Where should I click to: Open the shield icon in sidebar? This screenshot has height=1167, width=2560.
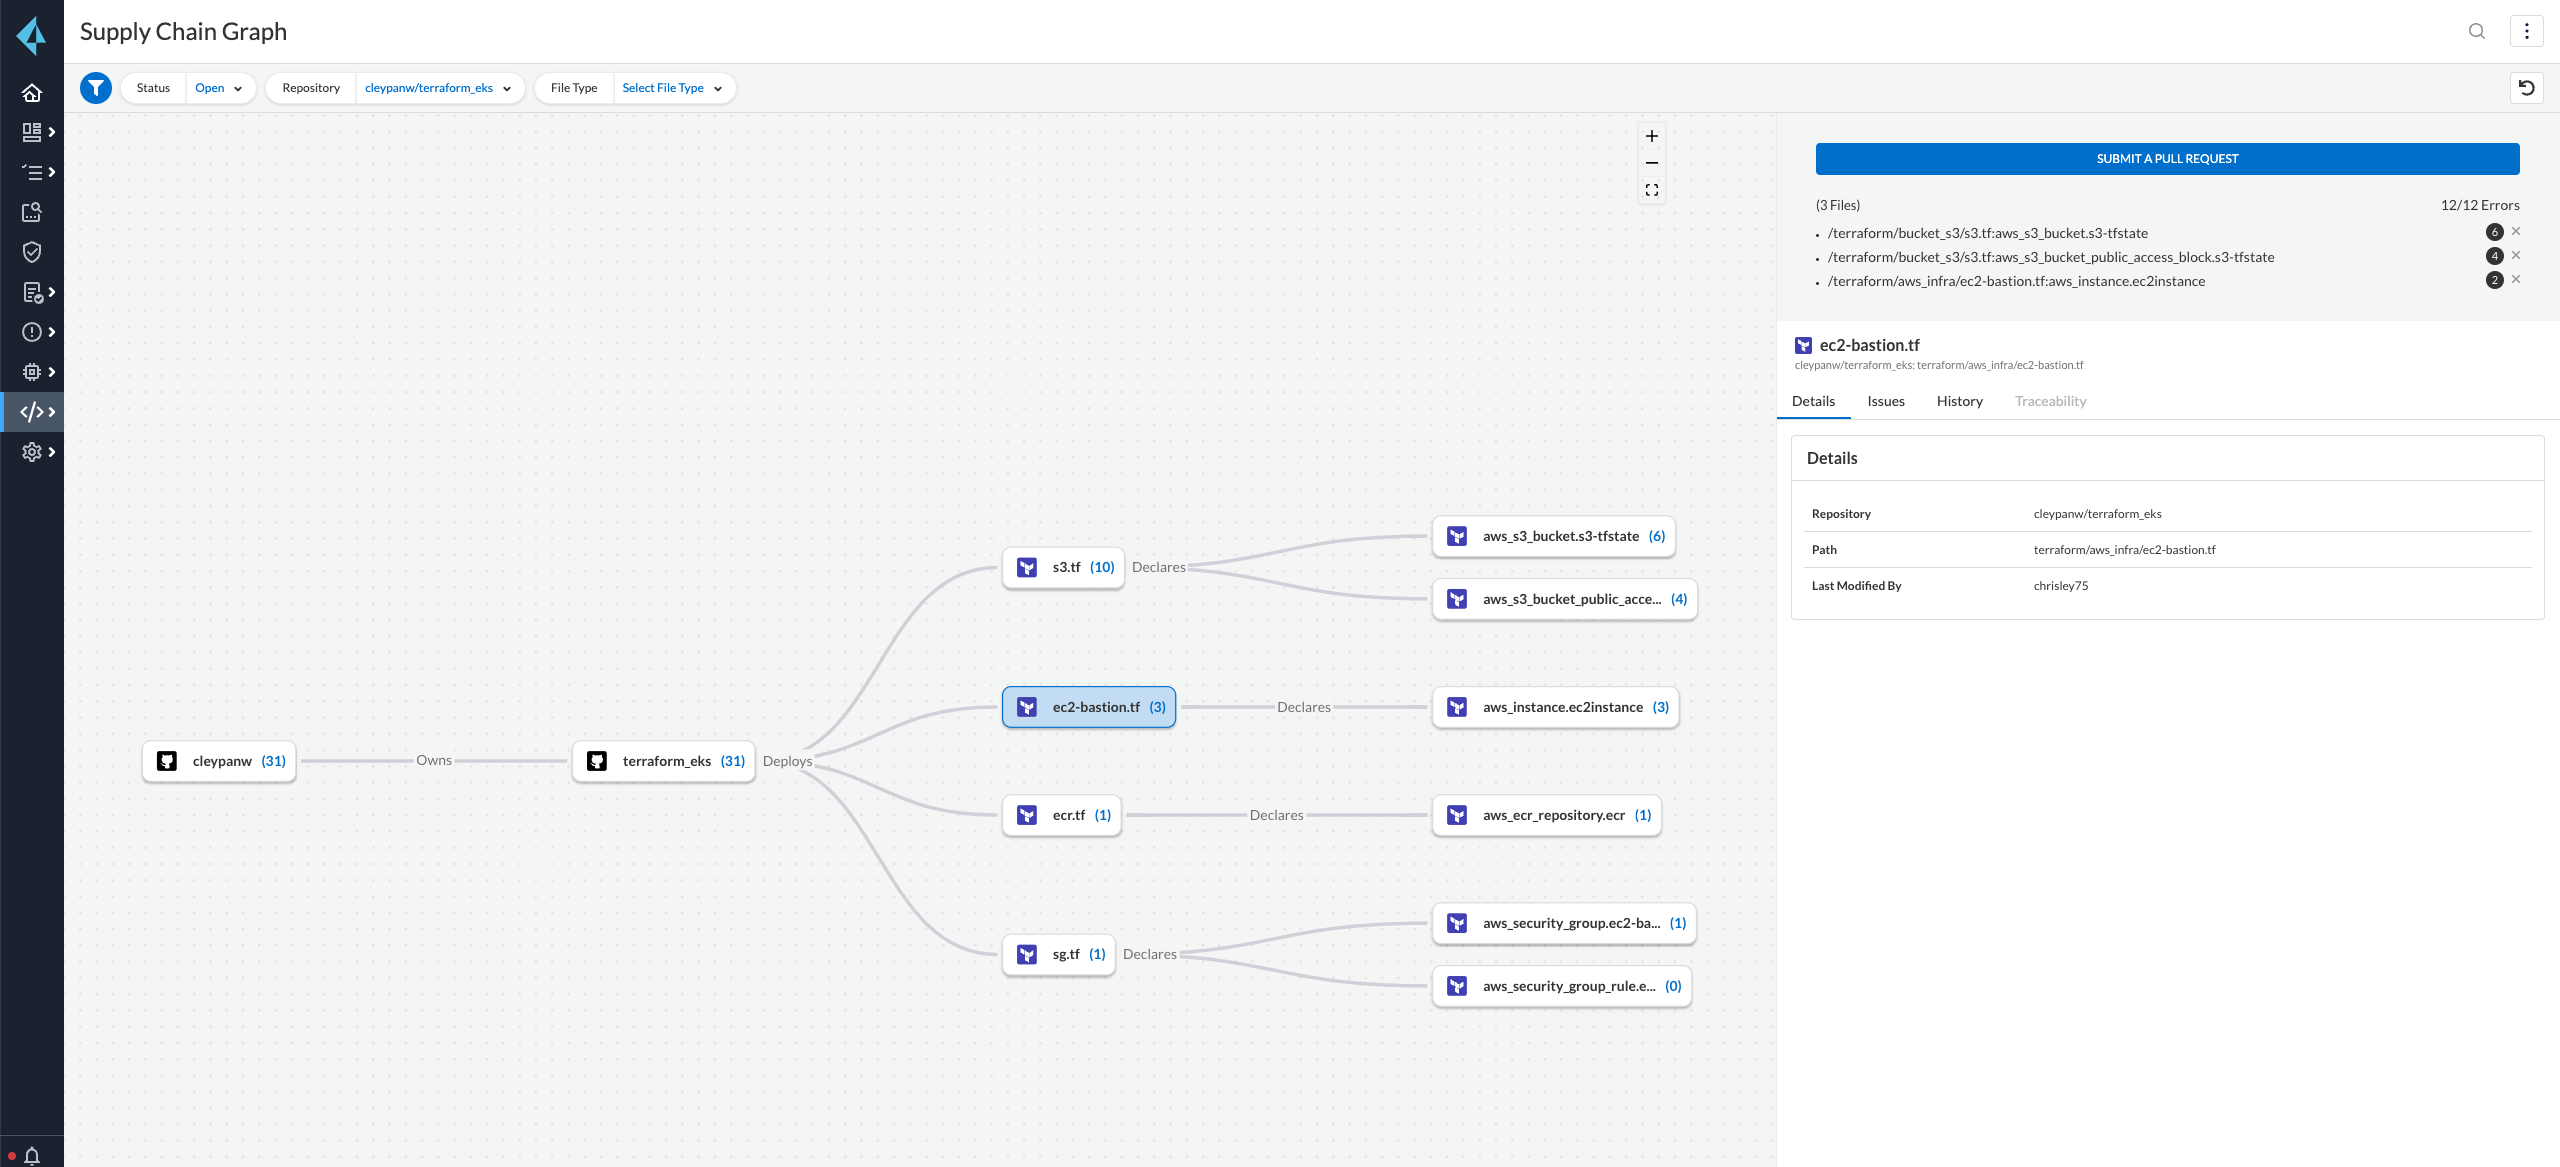[32, 252]
